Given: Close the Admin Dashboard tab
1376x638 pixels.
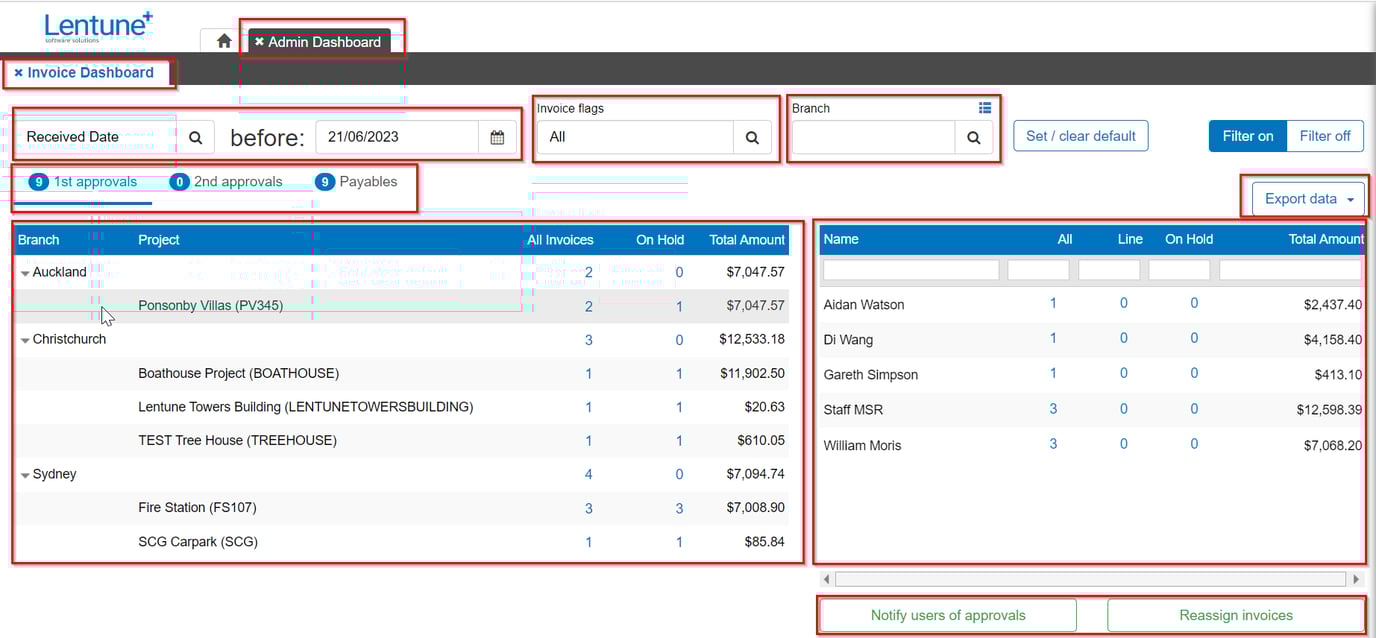Looking at the screenshot, I should point(260,42).
